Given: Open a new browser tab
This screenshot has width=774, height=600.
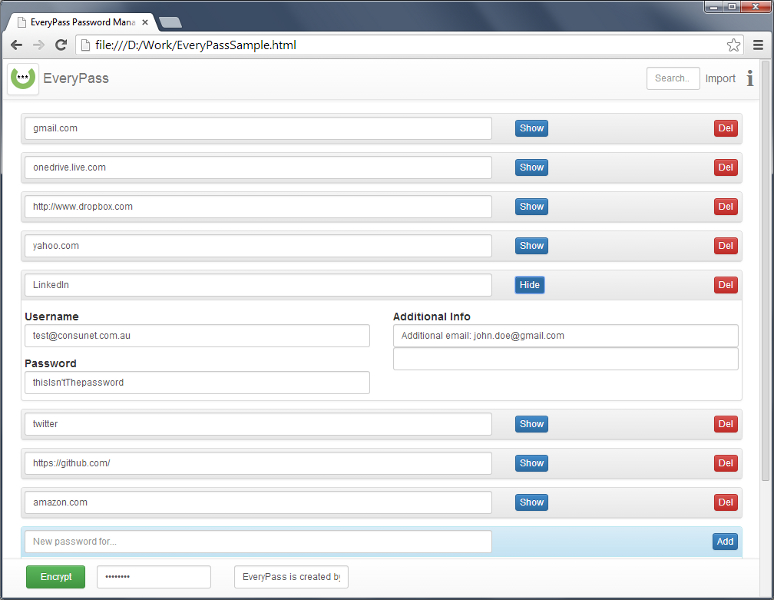Looking at the screenshot, I should coord(171,22).
